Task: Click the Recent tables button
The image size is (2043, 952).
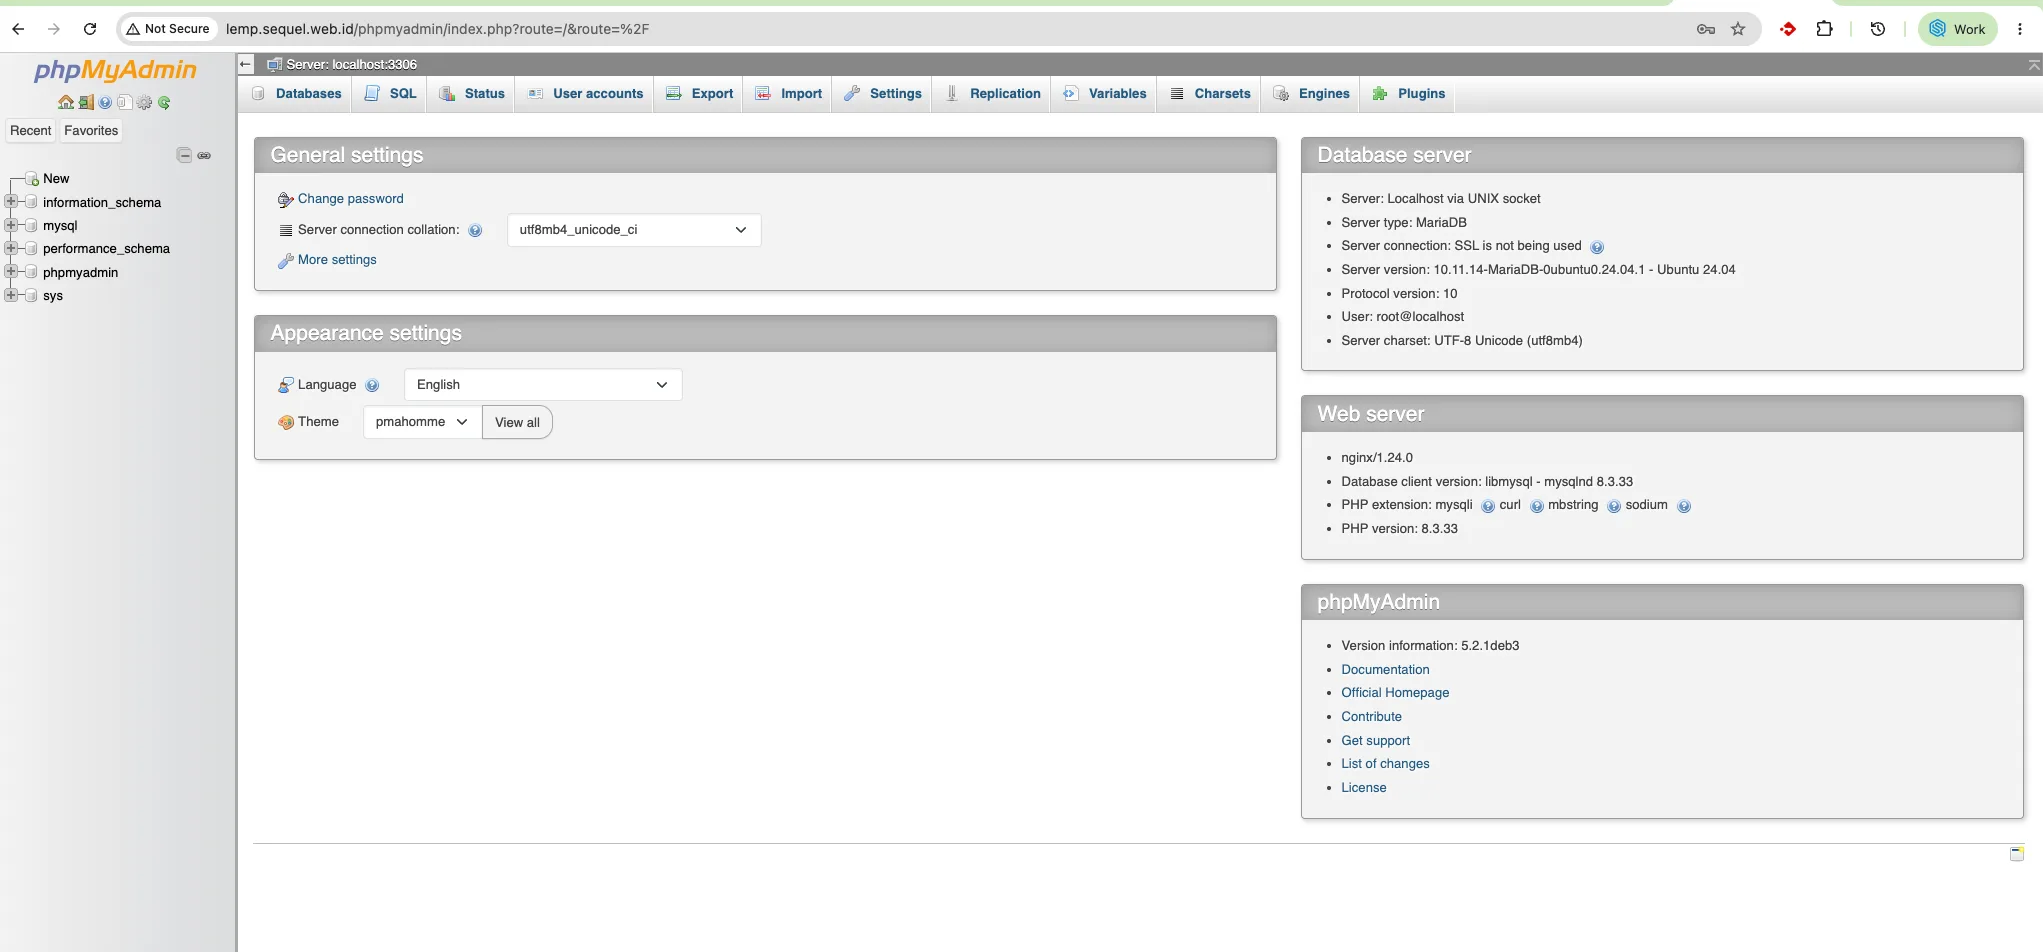Action: click(31, 131)
